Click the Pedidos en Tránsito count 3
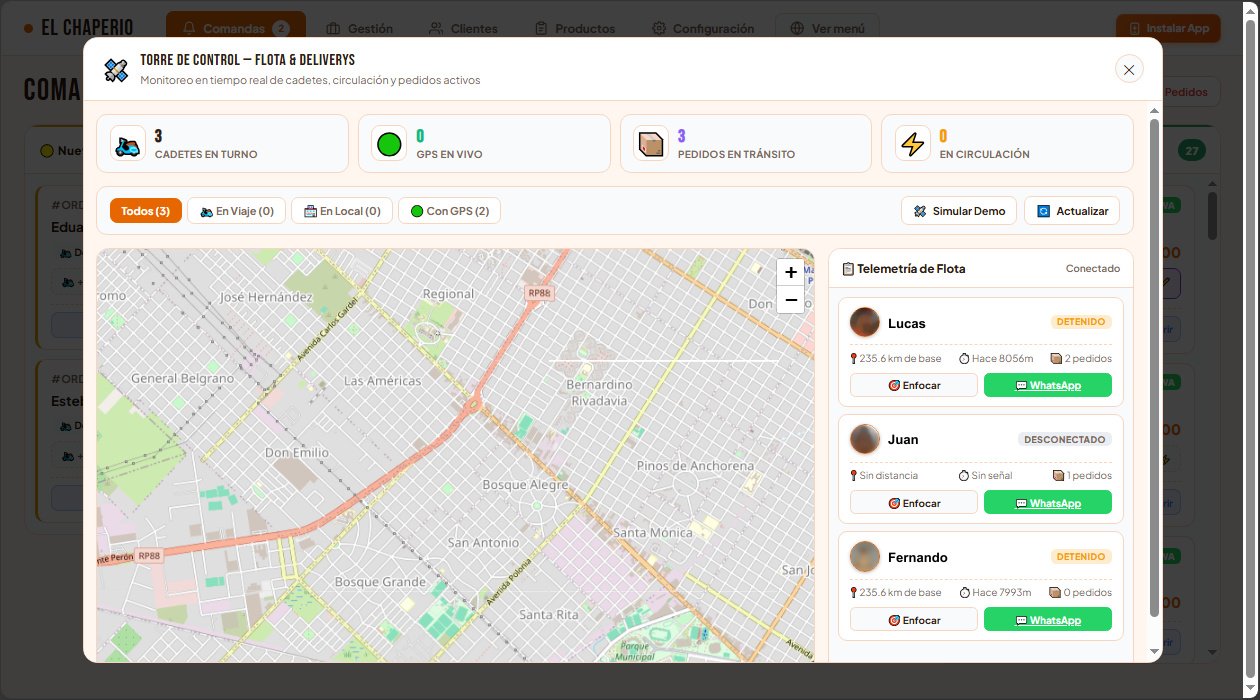This screenshot has height=700, width=1260. tap(681, 136)
